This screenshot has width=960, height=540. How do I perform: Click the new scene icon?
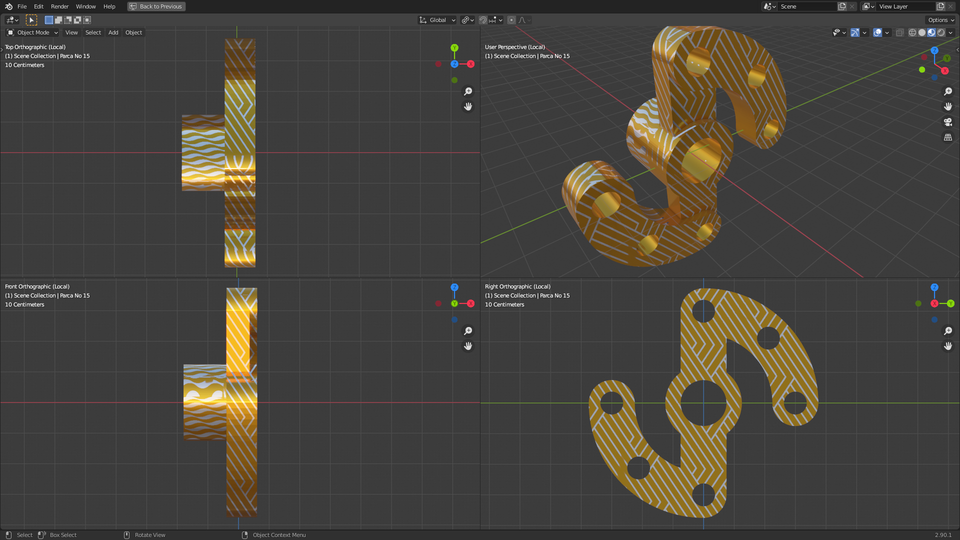(x=842, y=6)
